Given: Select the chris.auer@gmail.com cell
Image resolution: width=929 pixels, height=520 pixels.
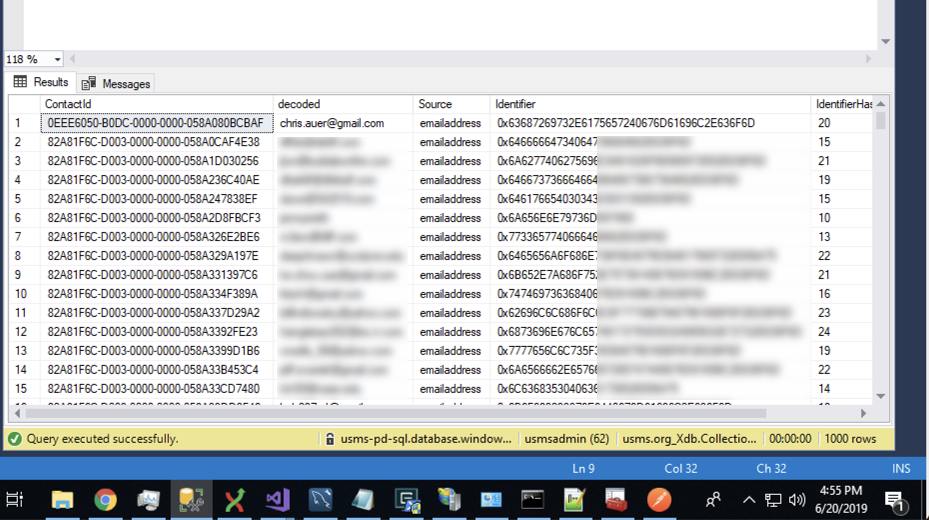Looking at the screenshot, I should (332, 123).
